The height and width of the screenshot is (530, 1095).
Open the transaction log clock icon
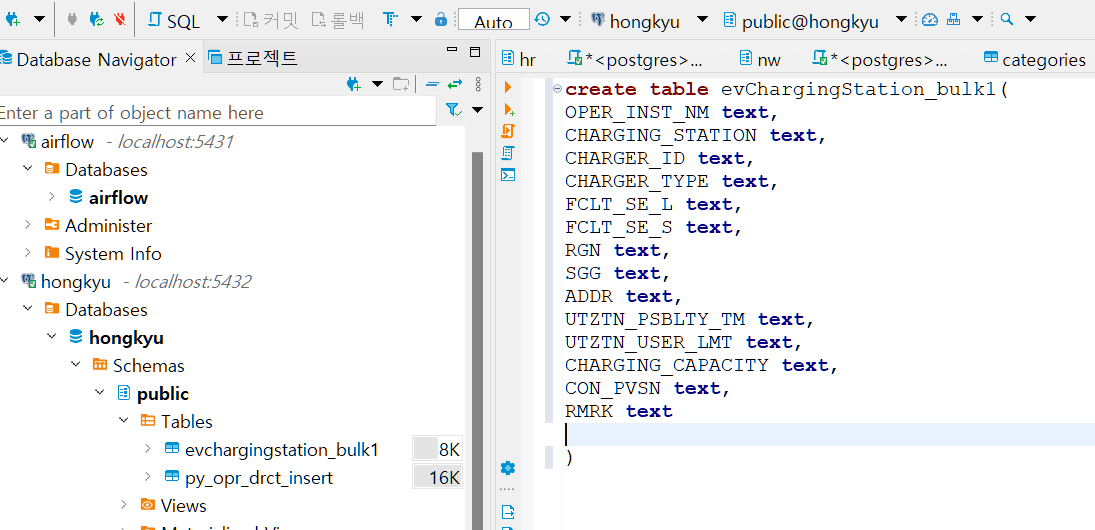pyautogui.click(x=543, y=20)
